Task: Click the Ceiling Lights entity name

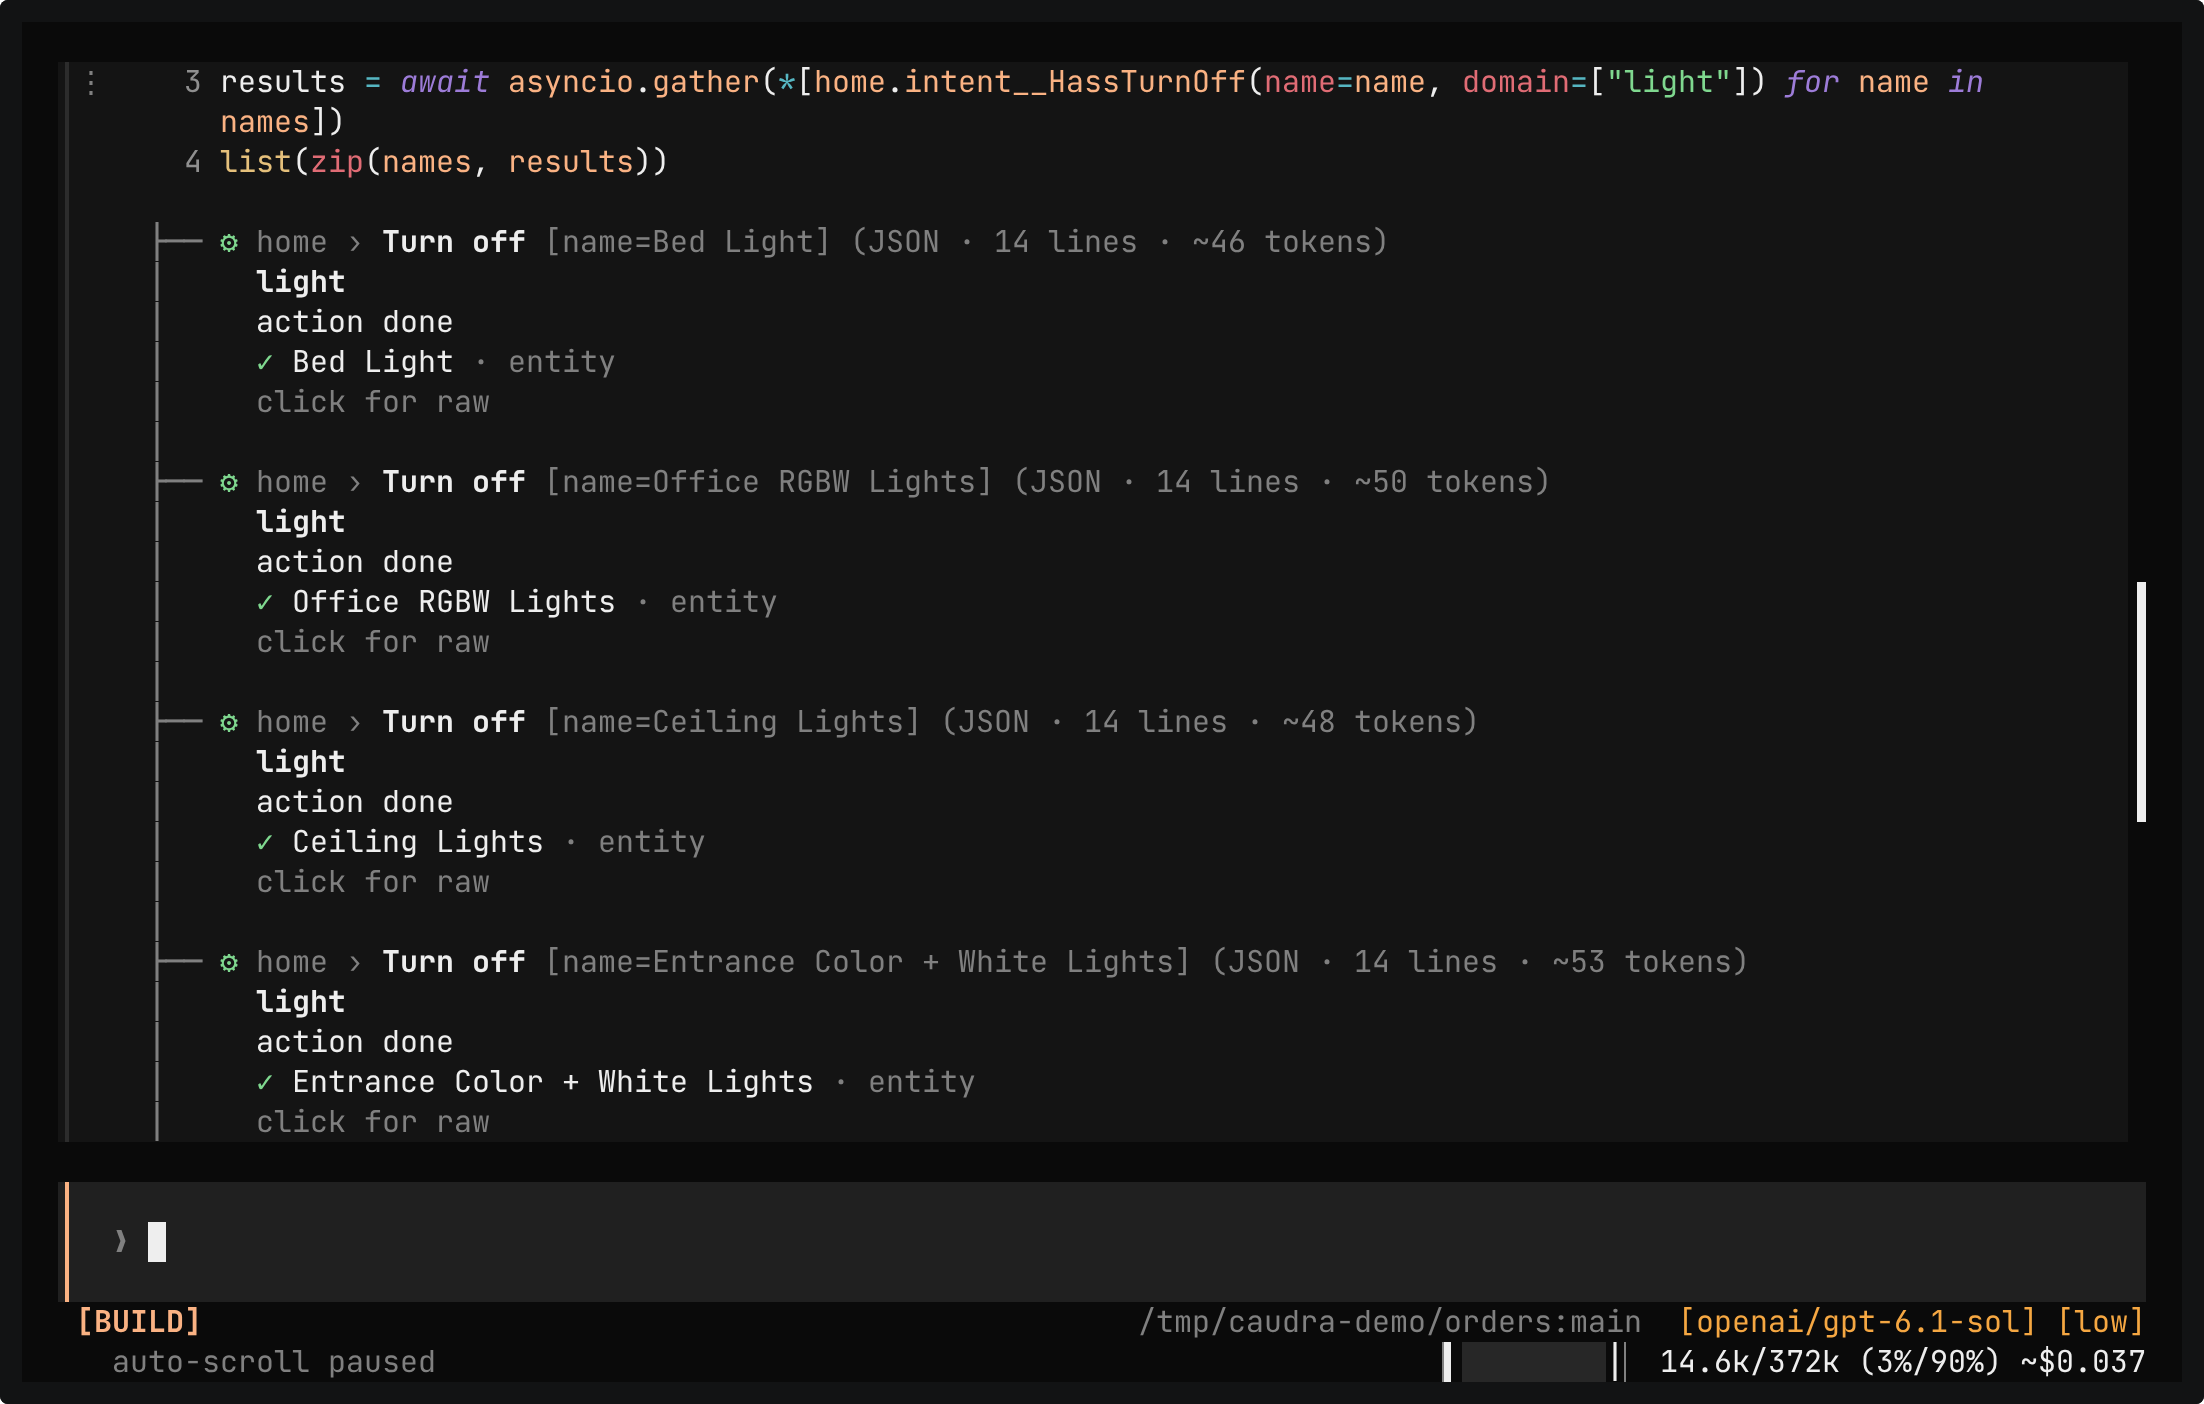Action: point(418,842)
